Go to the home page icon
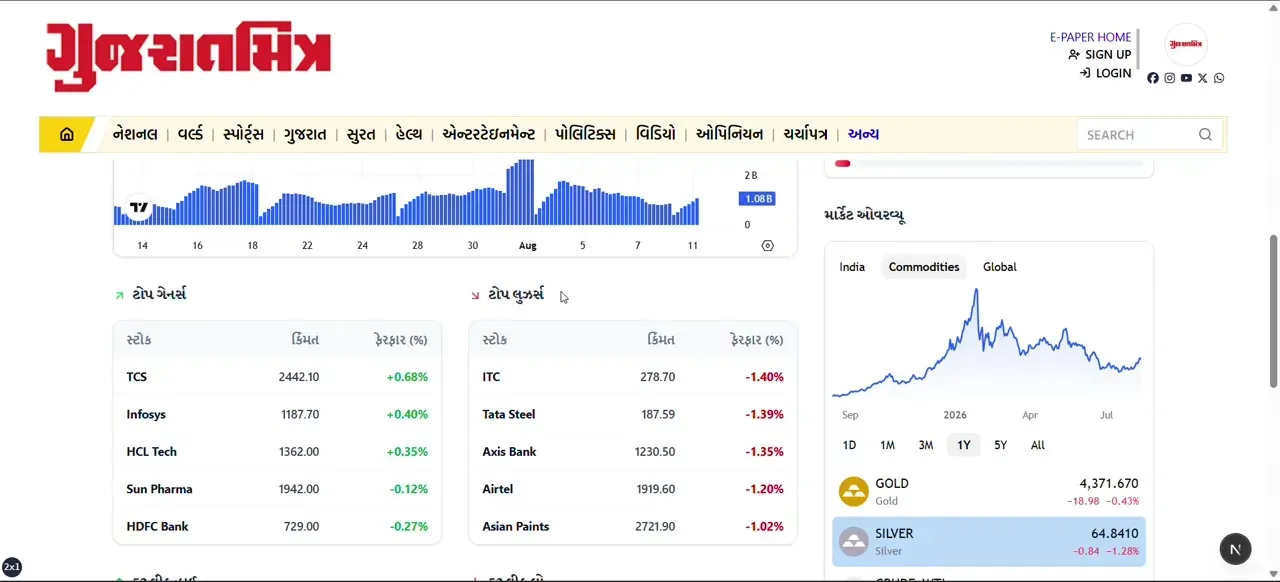Image resolution: width=1280 pixels, height=582 pixels. (x=67, y=135)
